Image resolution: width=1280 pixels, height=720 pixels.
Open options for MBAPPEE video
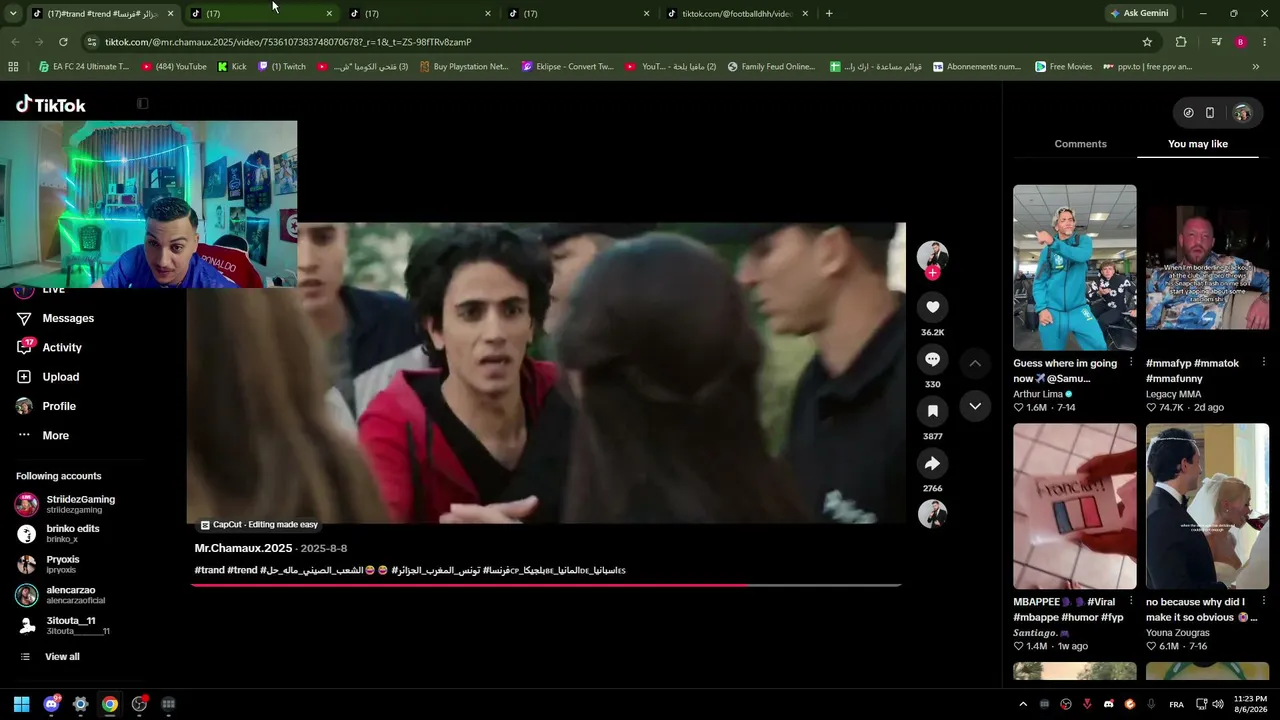pos(1131,602)
